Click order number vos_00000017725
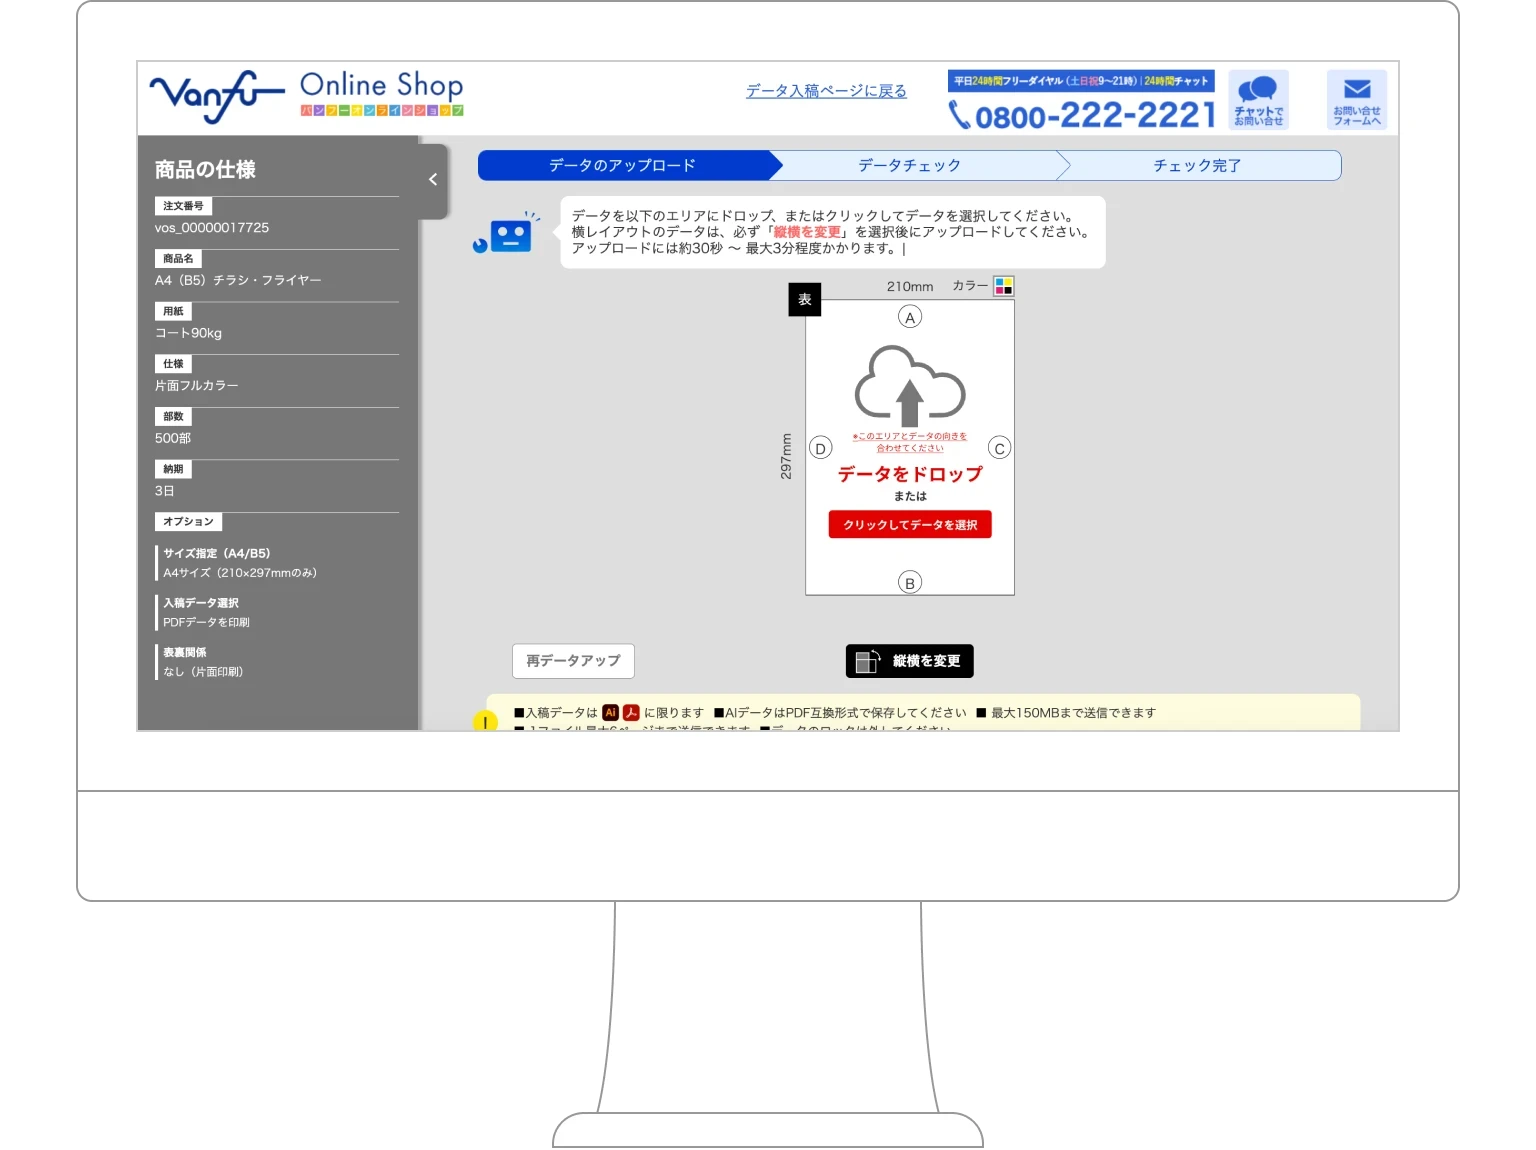The image size is (1536, 1150). pyautogui.click(x=212, y=228)
